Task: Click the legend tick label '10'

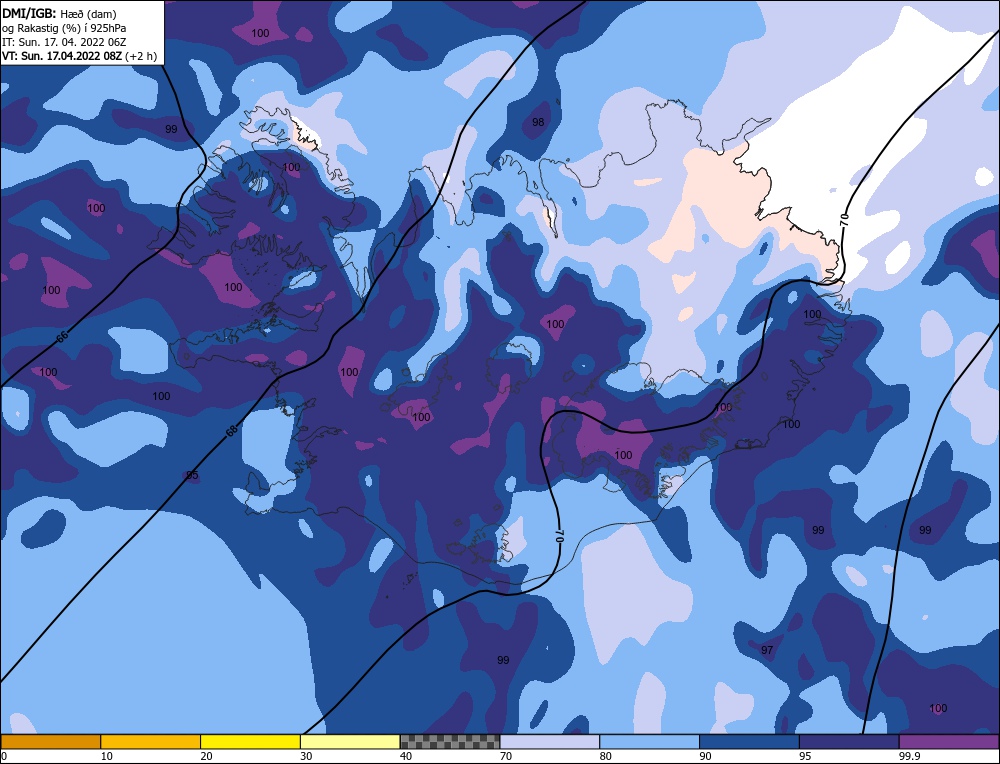Action: (x=107, y=756)
